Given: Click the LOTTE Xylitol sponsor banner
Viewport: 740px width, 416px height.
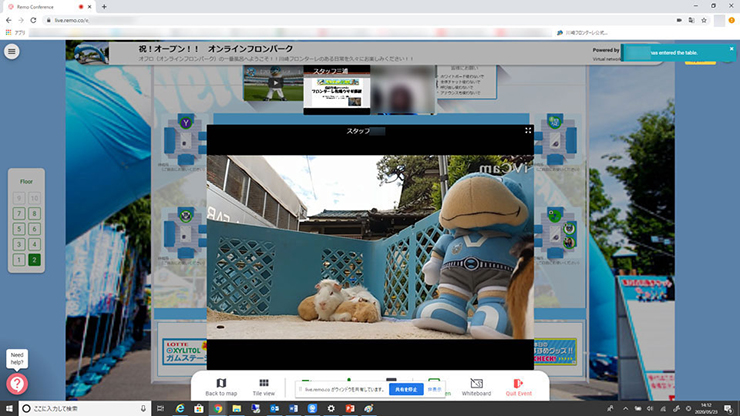Looking at the screenshot, I should (185, 352).
